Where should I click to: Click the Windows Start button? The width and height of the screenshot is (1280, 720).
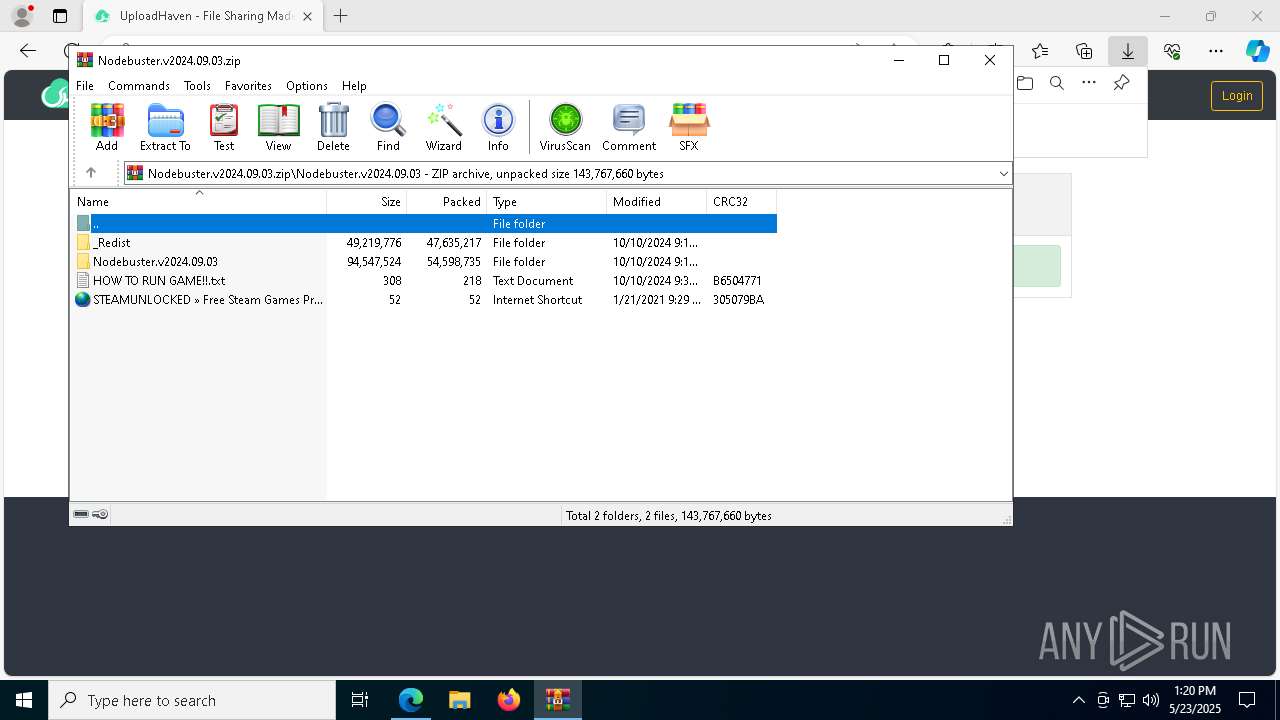pyautogui.click(x=24, y=700)
